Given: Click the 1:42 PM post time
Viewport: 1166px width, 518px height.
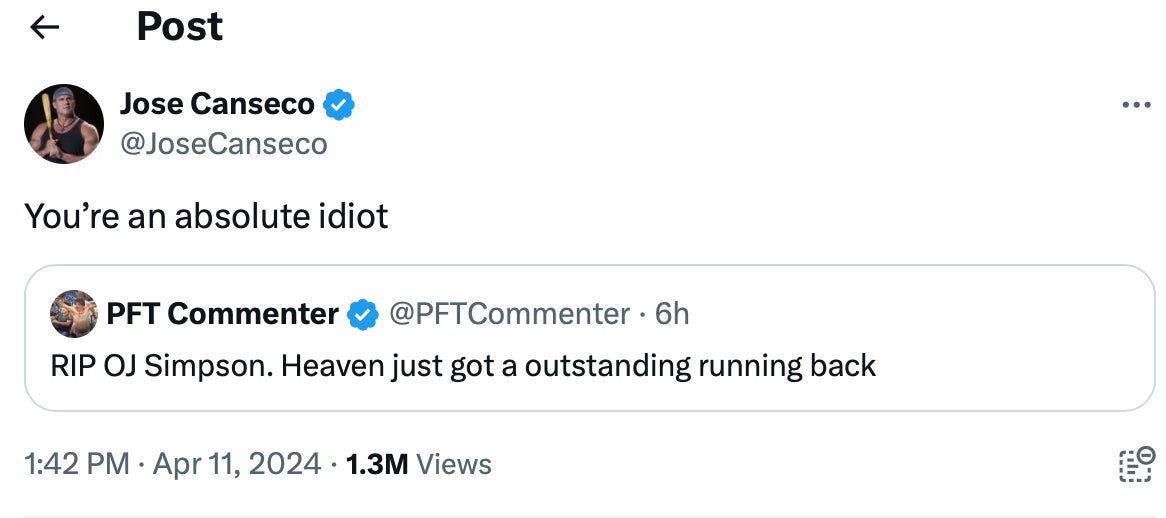Looking at the screenshot, I should 77,464.
